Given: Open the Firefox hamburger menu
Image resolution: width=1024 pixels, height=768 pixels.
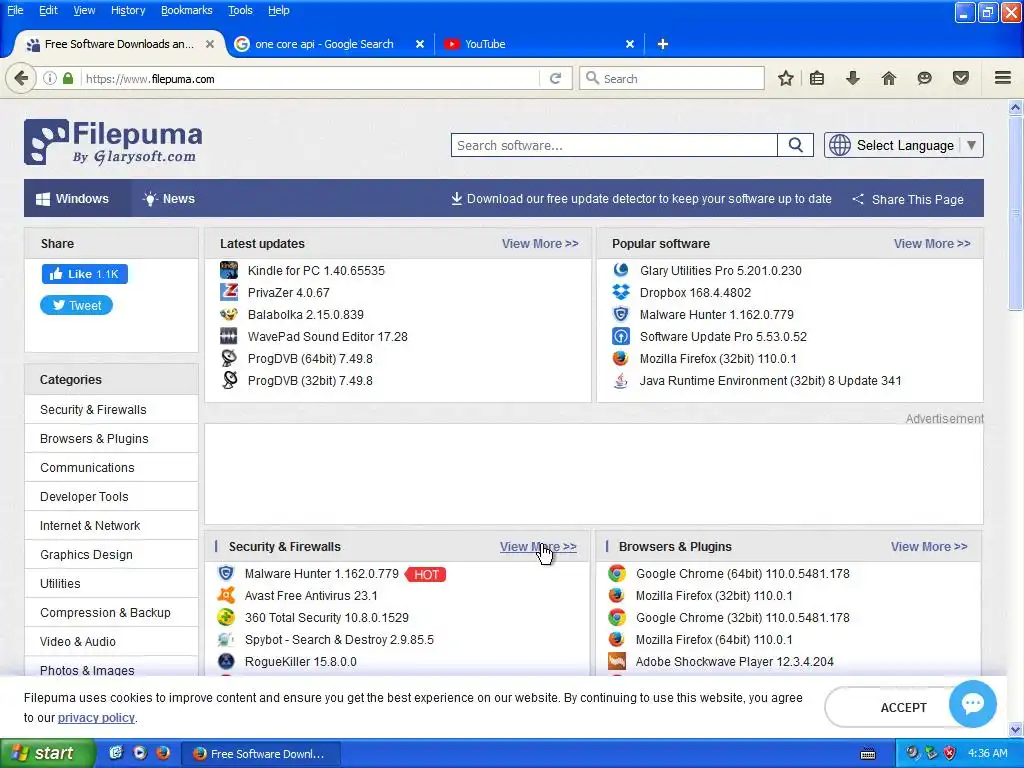Looking at the screenshot, I should coord(1003,78).
